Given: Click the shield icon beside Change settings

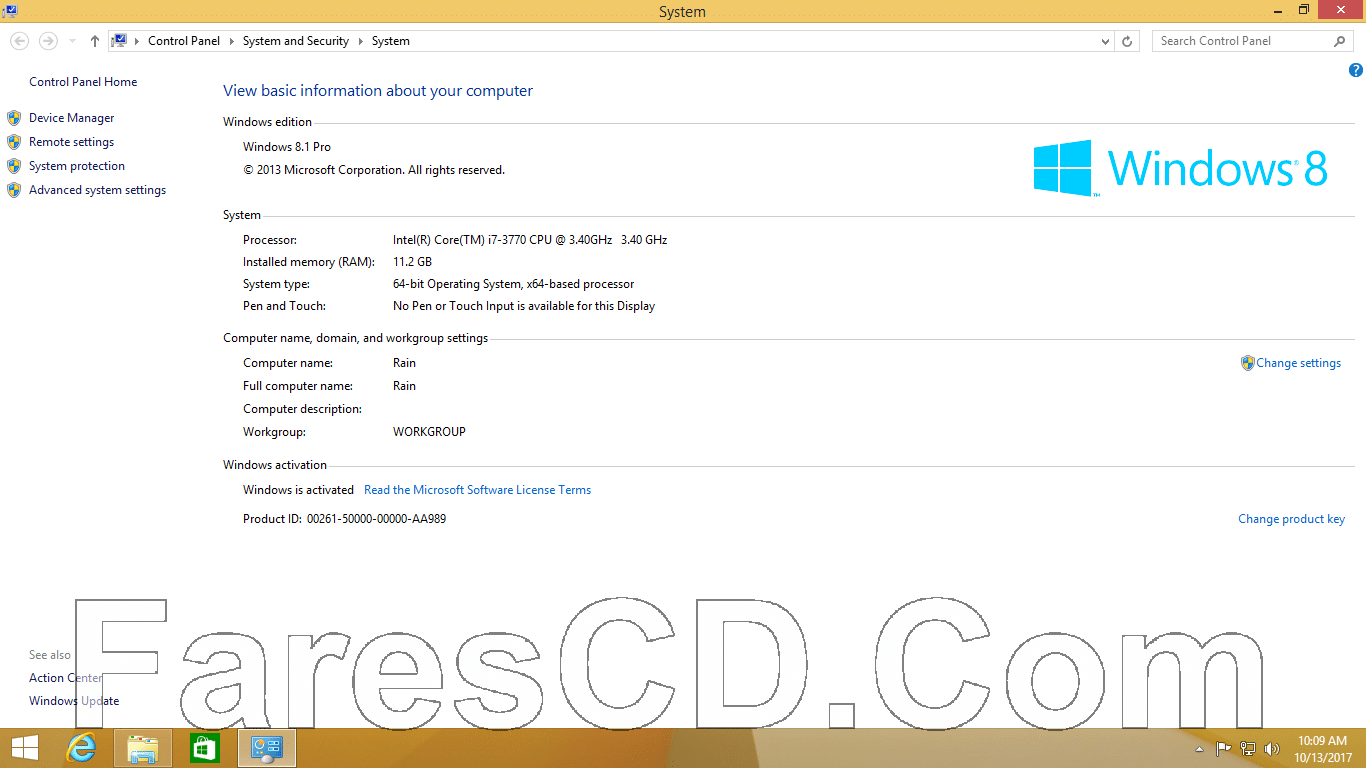Looking at the screenshot, I should [x=1247, y=363].
